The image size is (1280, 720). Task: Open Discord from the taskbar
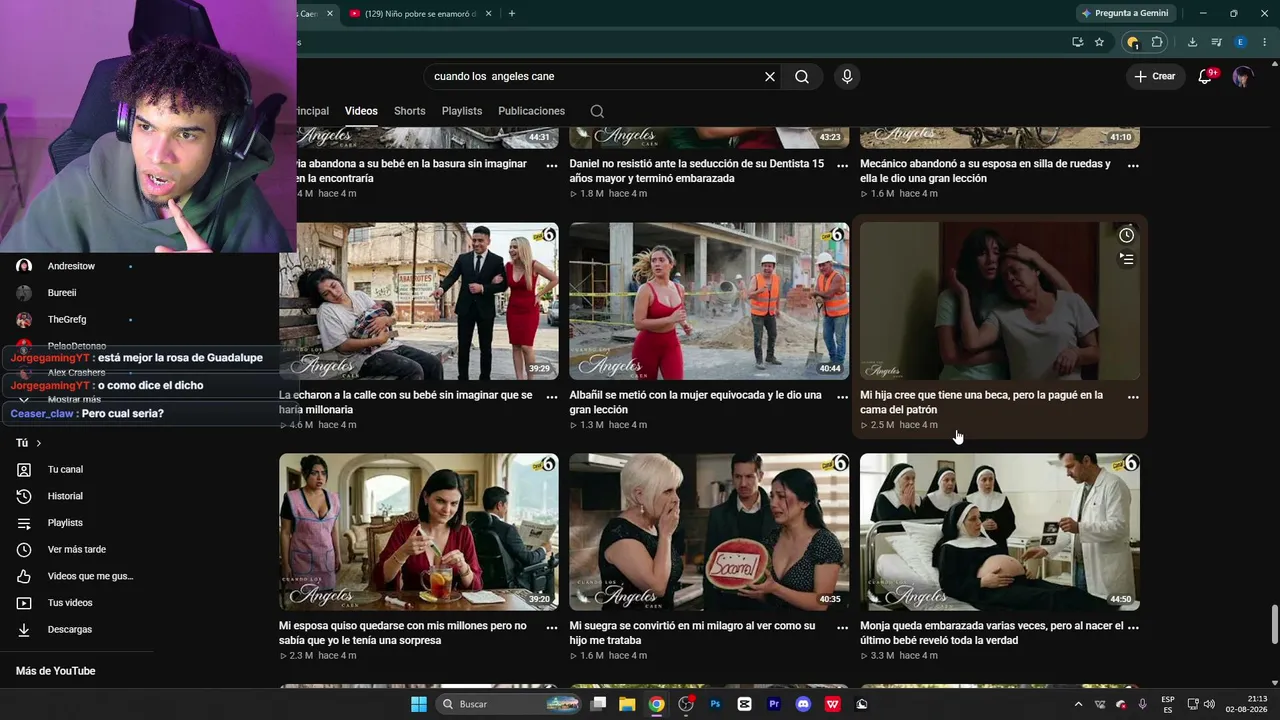point(803,704)
